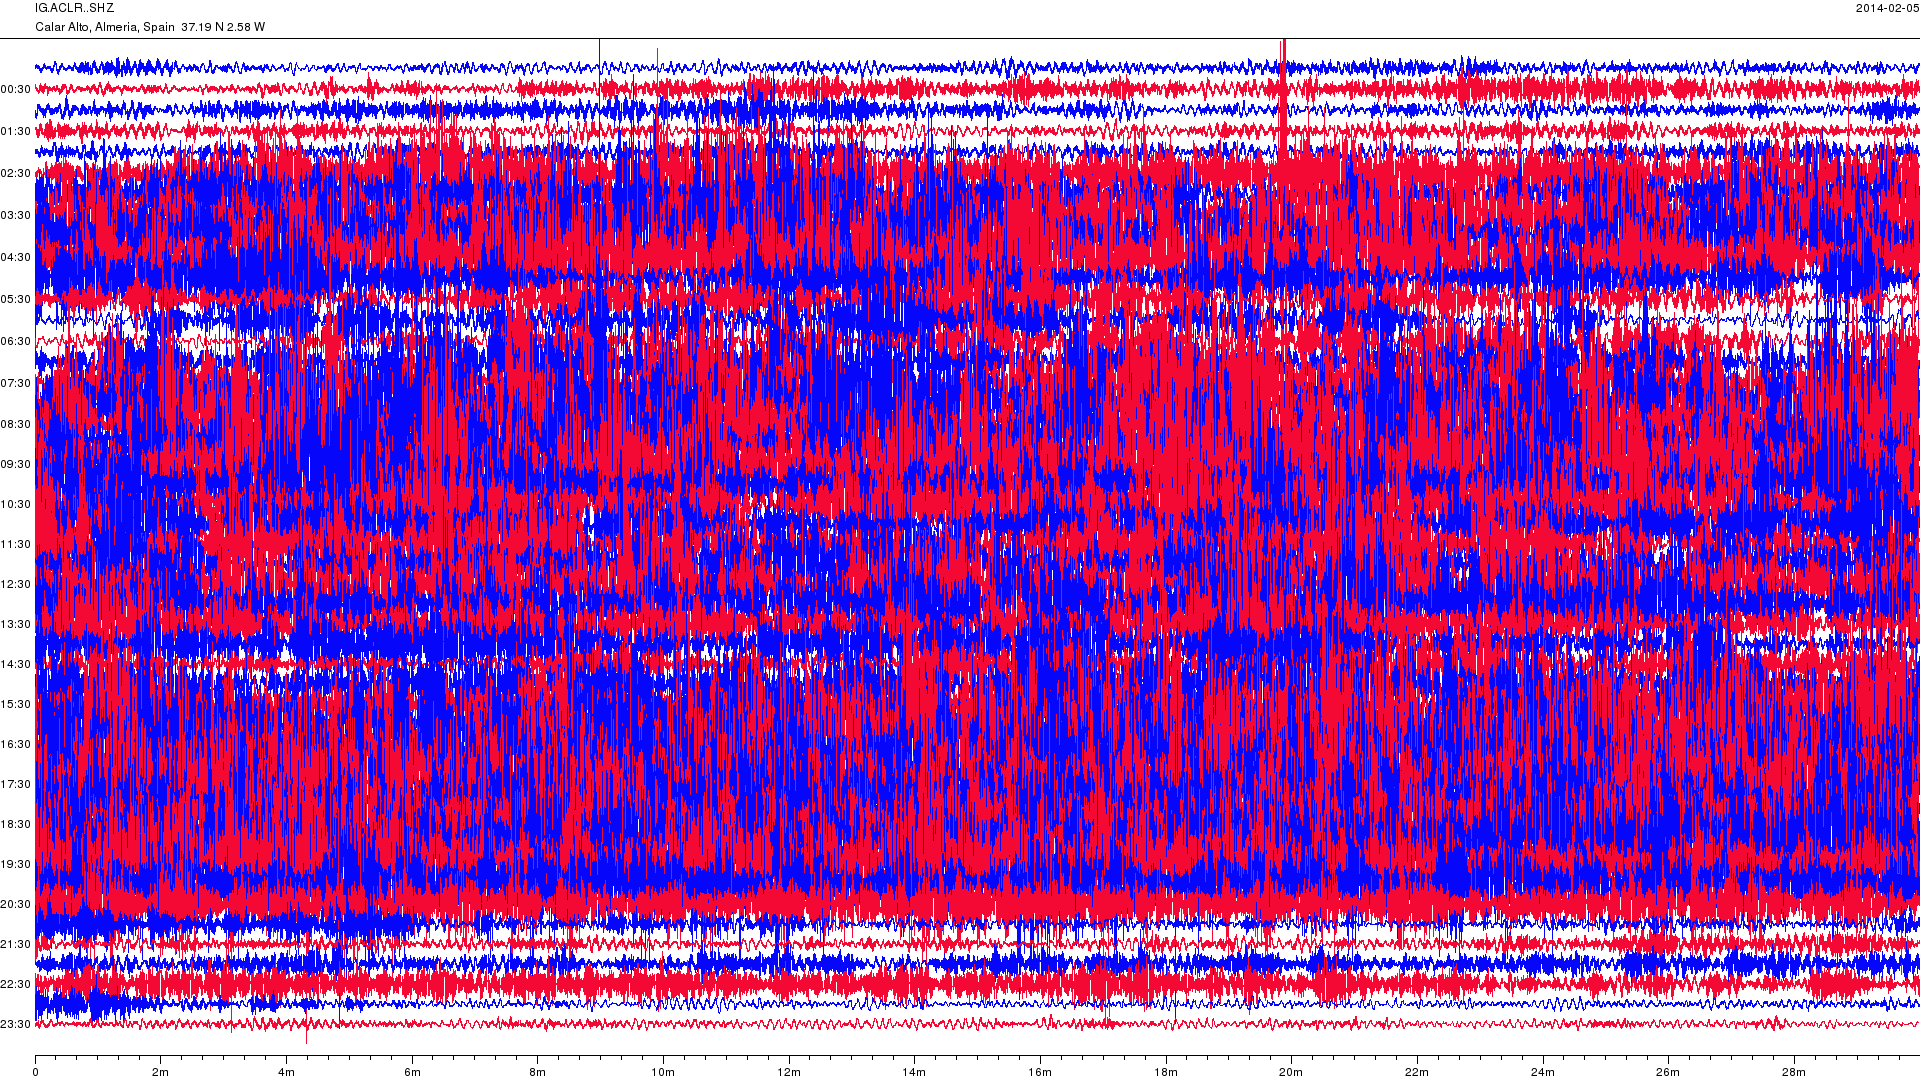Image resolution: width=1920 pixels, height=1080 pixels.
Task: Click the 05:30 time label
Action: [x=16, y=300]
